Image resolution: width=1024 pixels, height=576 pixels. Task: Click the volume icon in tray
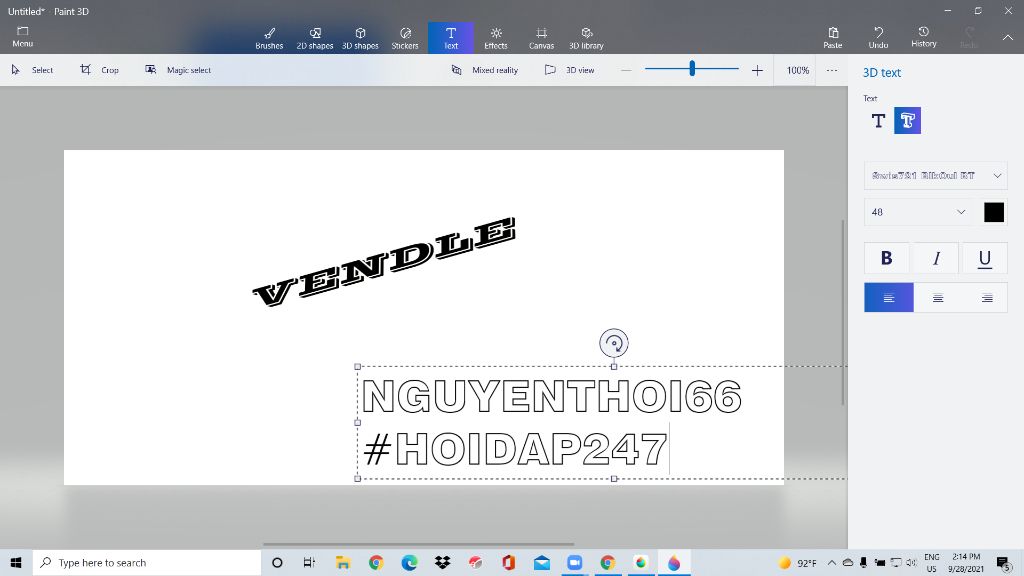point(910,562)
